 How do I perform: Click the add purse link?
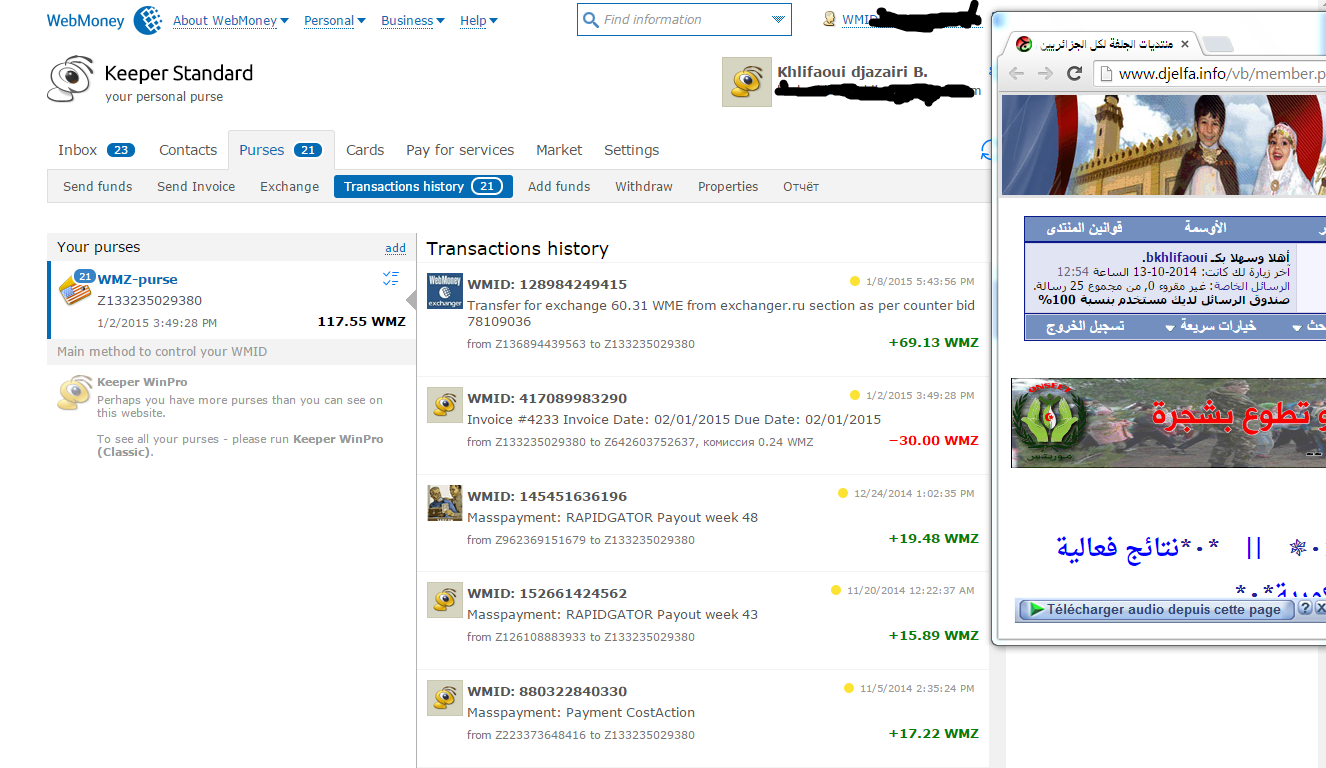[396, 248]
